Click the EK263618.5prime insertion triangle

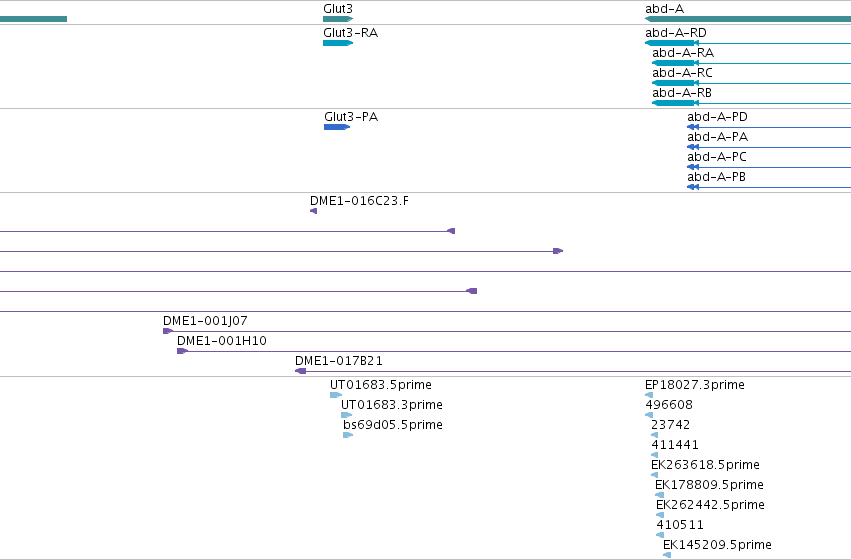click(x=654, y=475)
